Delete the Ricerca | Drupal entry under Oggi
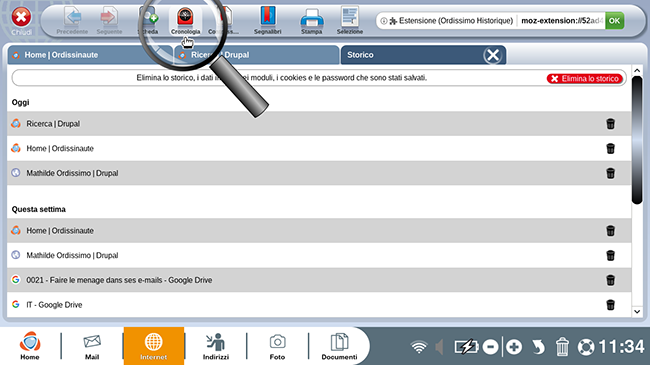This screenshot has height=365, width=650. [610, 124]
